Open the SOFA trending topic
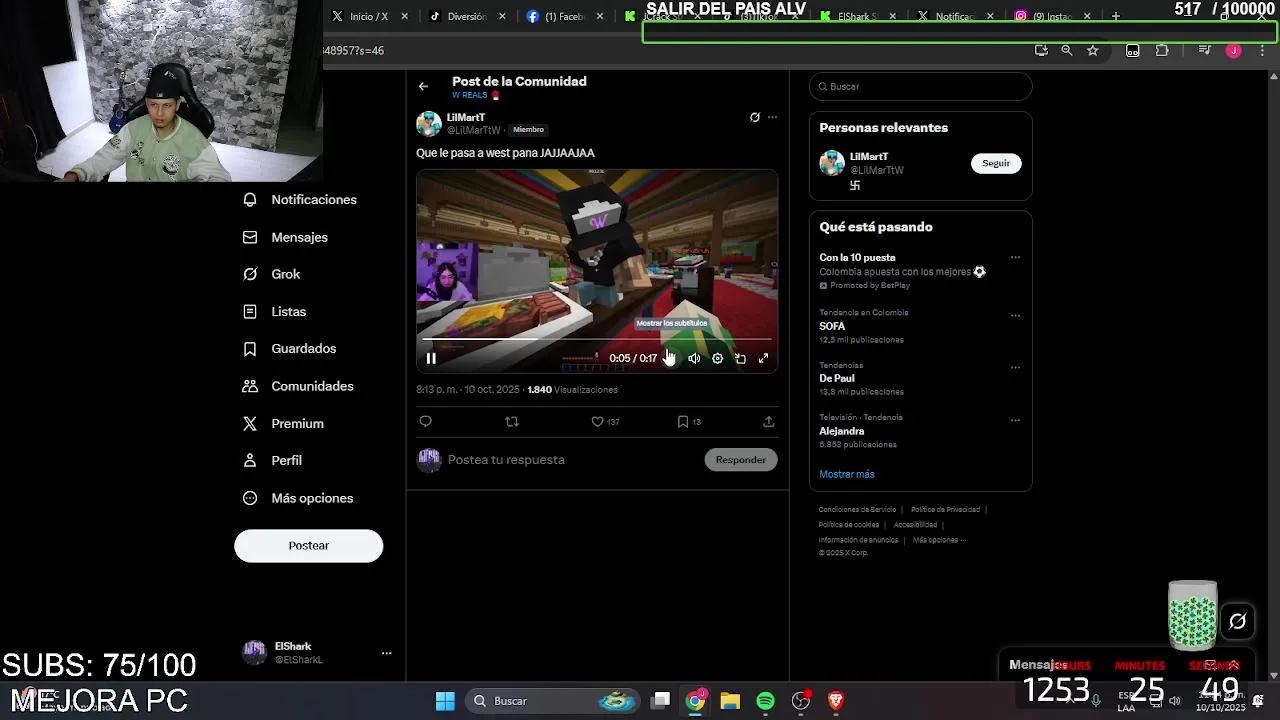Screen dimensions: 1280x720 832,327
